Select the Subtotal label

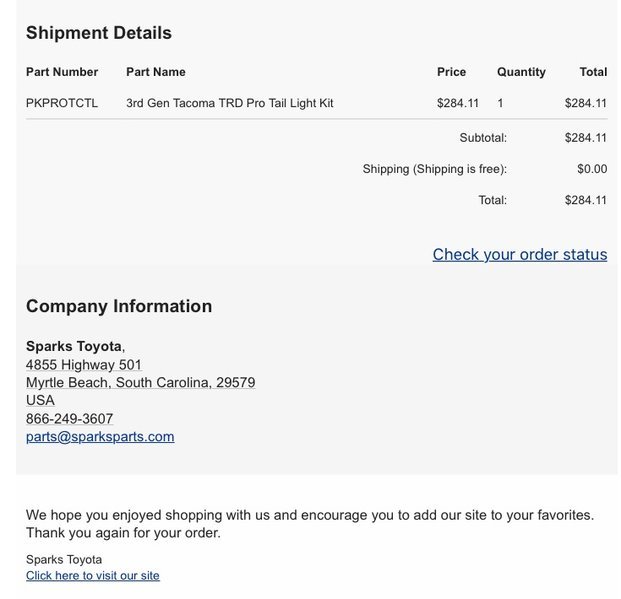(x=483, y=137)
